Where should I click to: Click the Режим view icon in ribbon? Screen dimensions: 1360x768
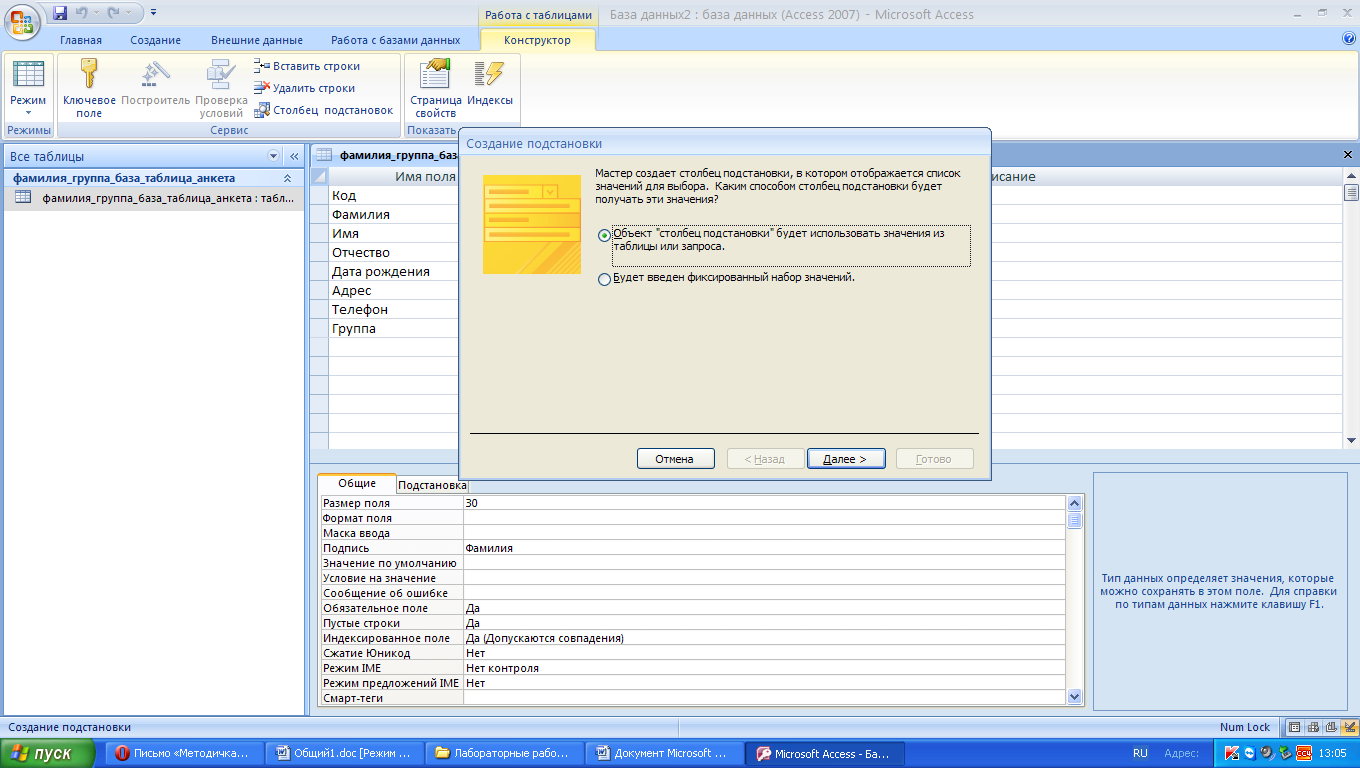28,75
